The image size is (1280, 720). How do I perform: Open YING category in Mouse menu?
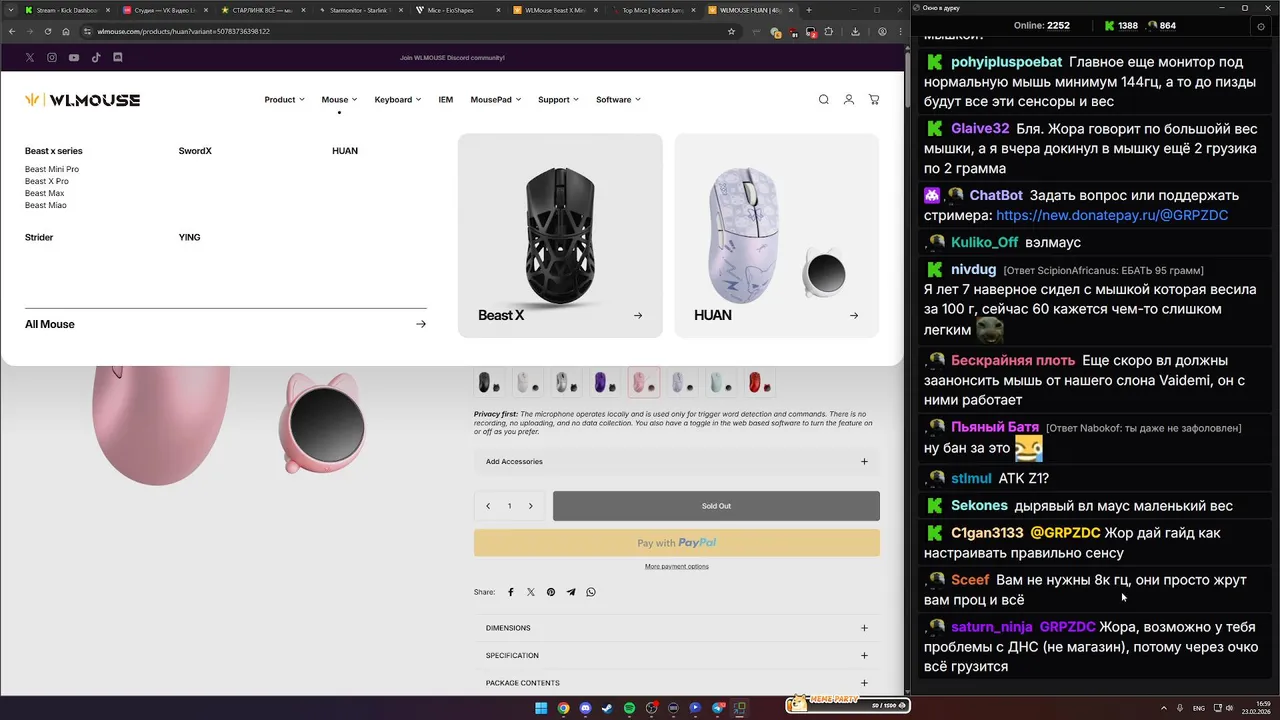pyautogui.click(x=189, y=238)
